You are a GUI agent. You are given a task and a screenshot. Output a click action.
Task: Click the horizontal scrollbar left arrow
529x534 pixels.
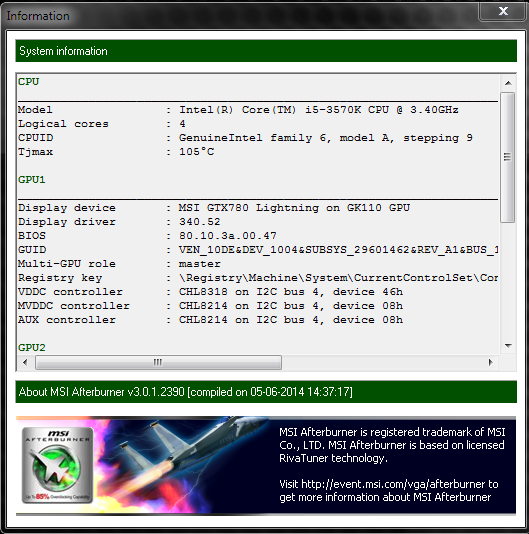(x=25, y=362)
